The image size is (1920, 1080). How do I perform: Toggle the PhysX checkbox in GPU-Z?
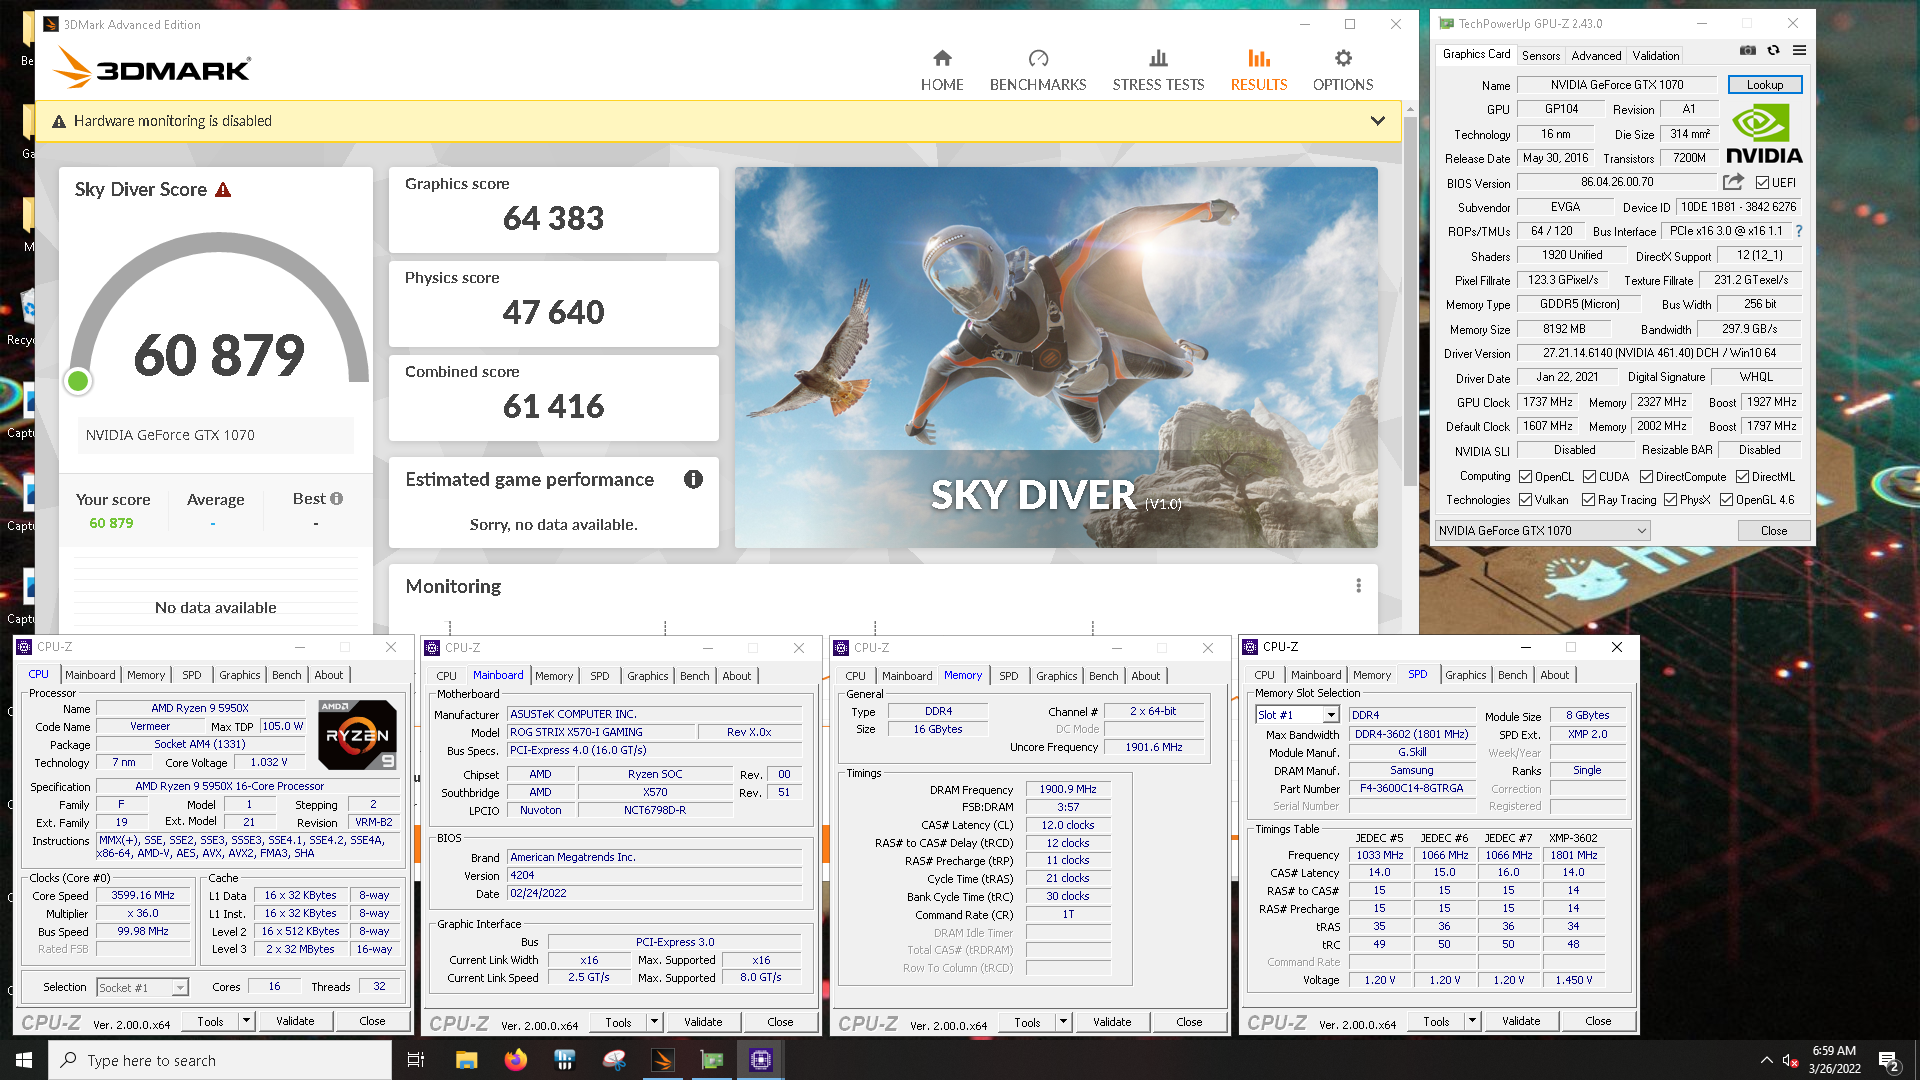coord(1670,500)
